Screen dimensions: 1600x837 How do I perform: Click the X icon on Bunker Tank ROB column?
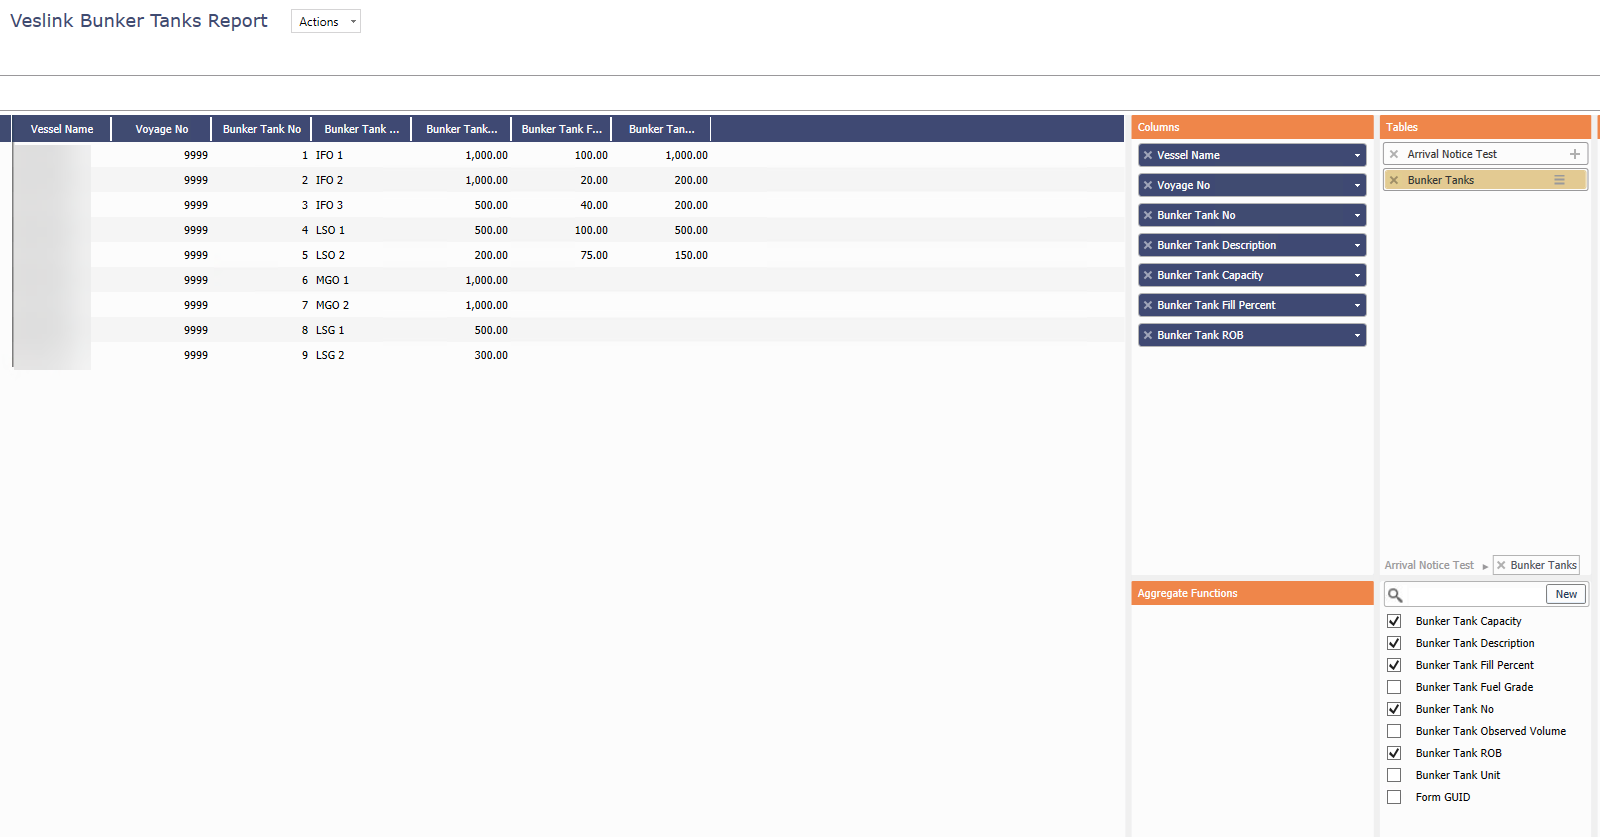[x=1148, y=335]
